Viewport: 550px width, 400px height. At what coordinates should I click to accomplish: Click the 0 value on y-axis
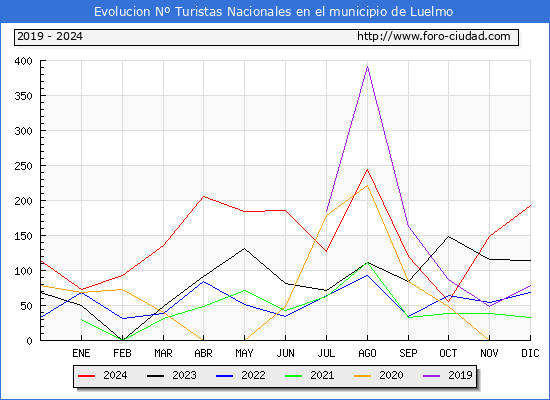coord(29,341)
